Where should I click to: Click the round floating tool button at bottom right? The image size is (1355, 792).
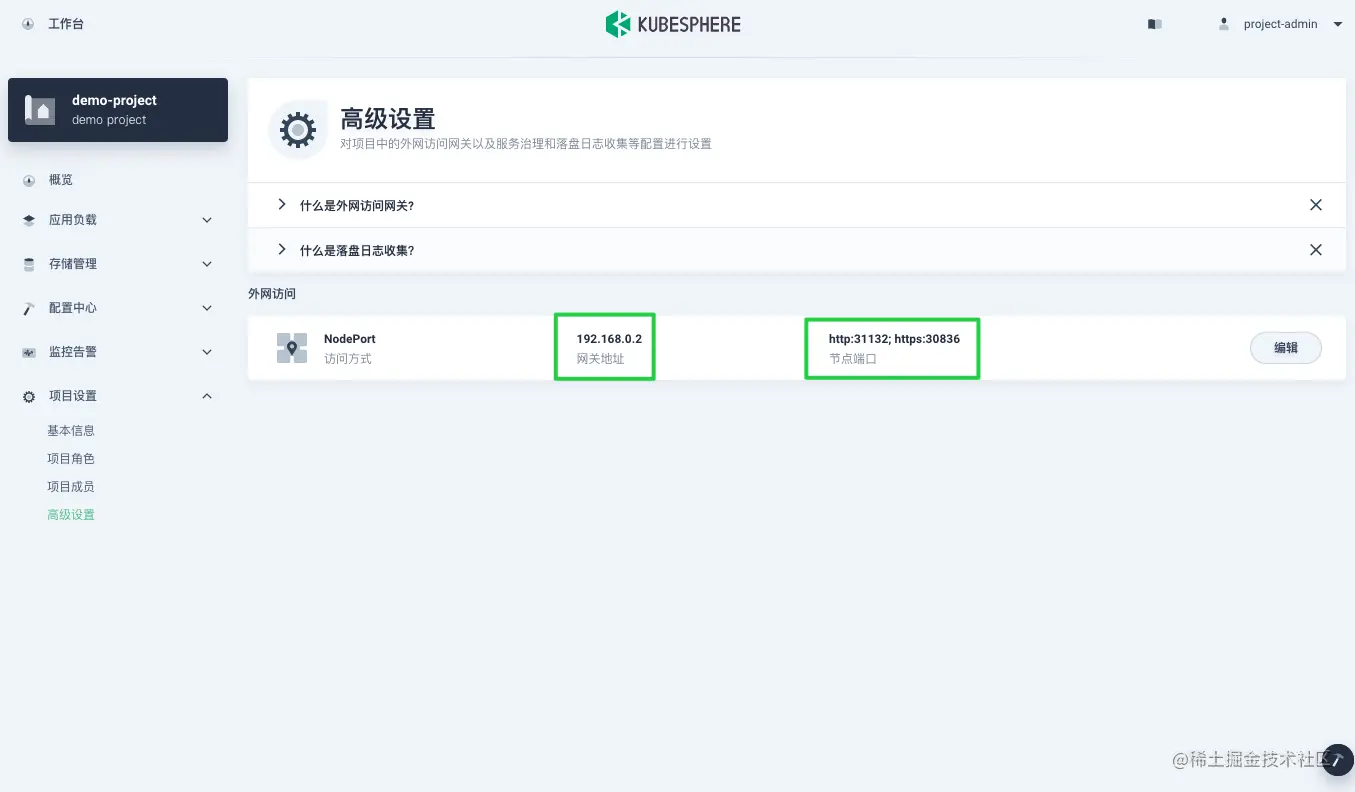pyautogui.click(x=1337, y=760)
